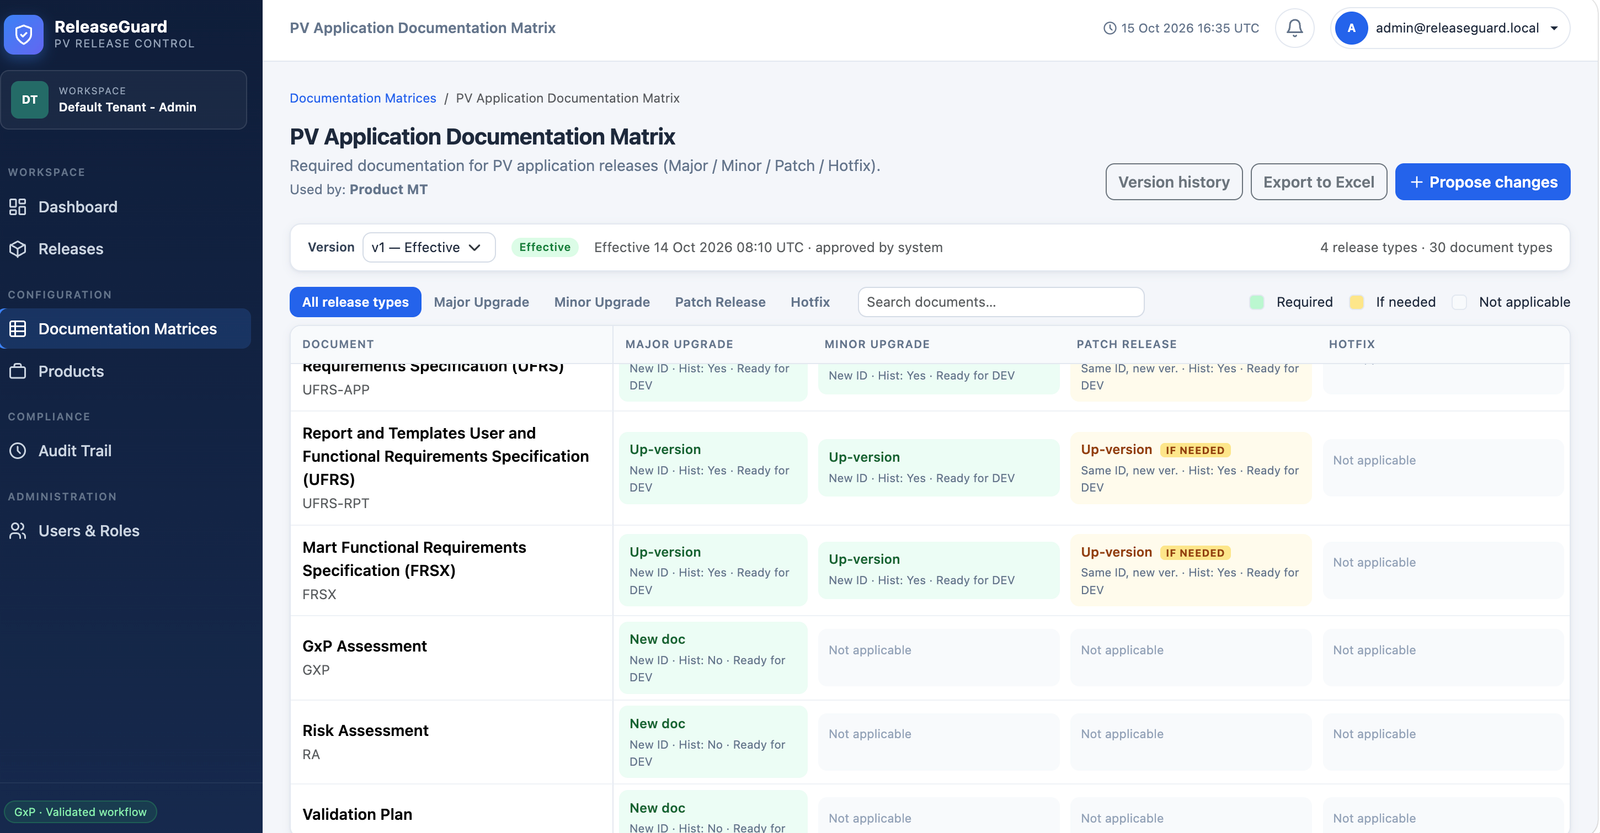This screenshot has height=833, width=1600.
Task: Follow the Documentation Matrices breadcrumb link
Action: pyautogui.click(x=363, y=98)
